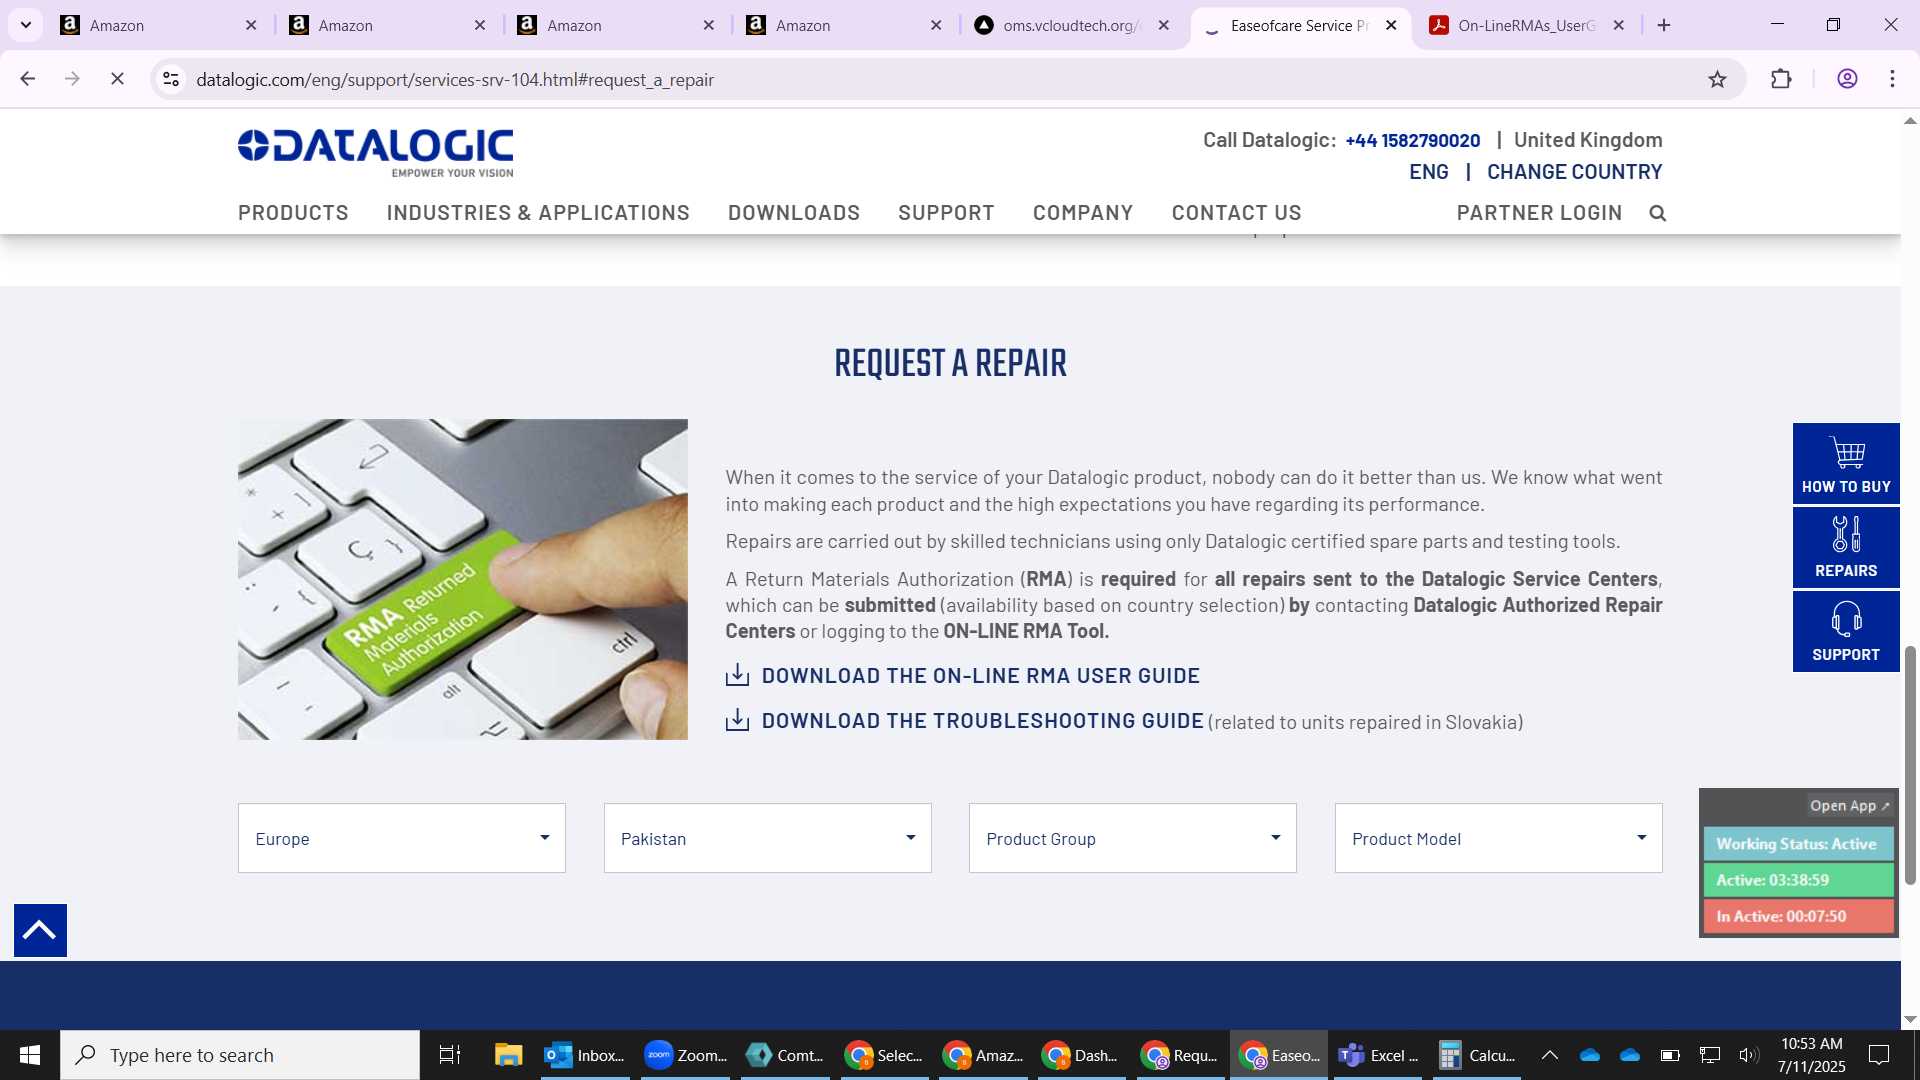The width and height of the screenshot is (1920, 1080).
Task: Click the page vertical scrollbar thumb
Action: [1910, 765]
